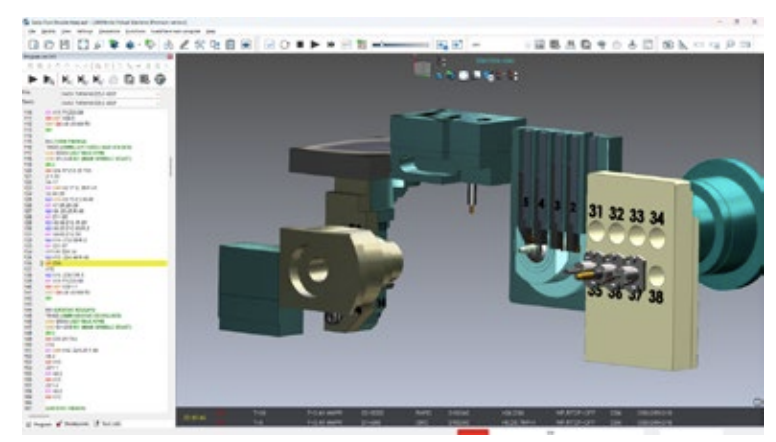Click the pencil edit icon in main toolbar

point(184,45)
